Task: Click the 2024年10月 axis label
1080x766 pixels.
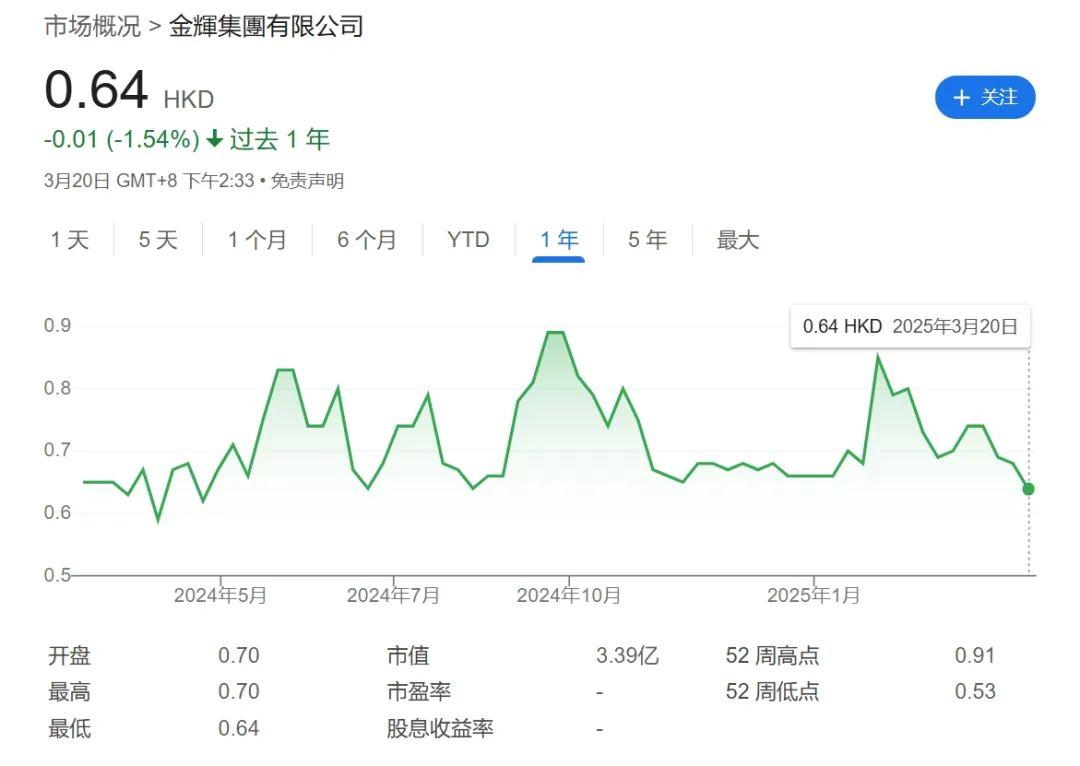Action: pos(569,595)
